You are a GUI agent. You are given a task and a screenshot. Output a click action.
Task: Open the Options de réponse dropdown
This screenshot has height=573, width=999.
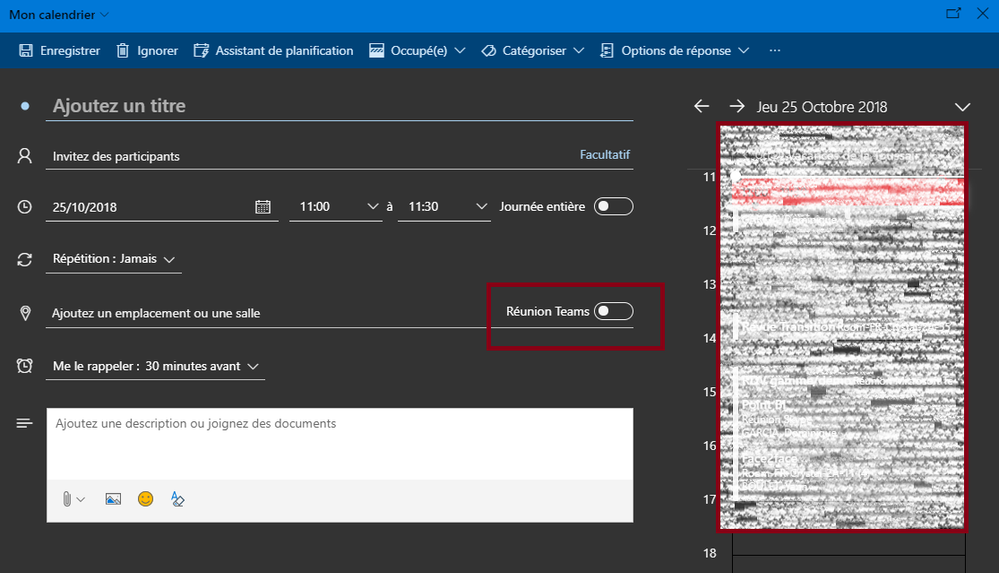tap(675, 50)
